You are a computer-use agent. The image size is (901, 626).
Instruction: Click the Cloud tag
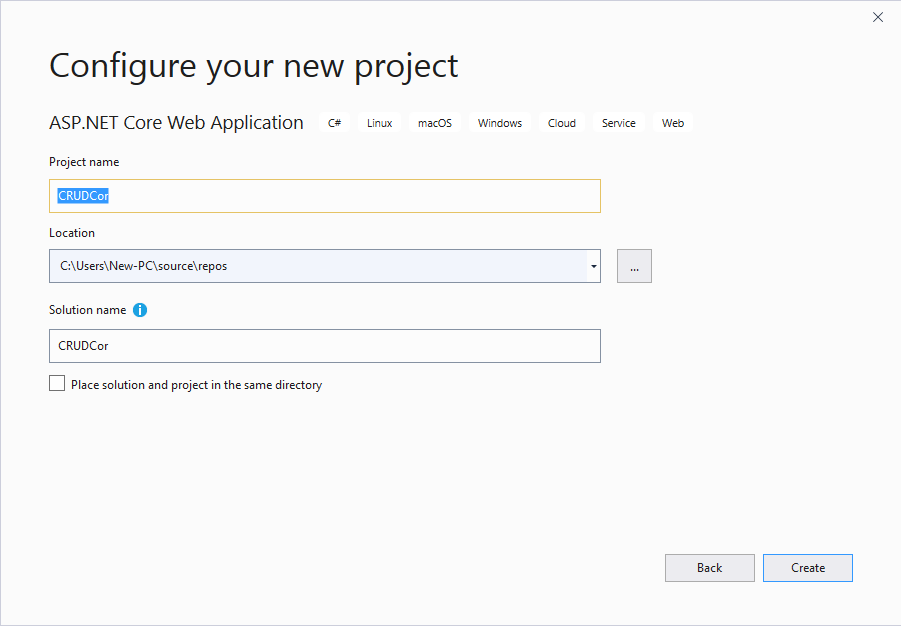pos(562,123)
